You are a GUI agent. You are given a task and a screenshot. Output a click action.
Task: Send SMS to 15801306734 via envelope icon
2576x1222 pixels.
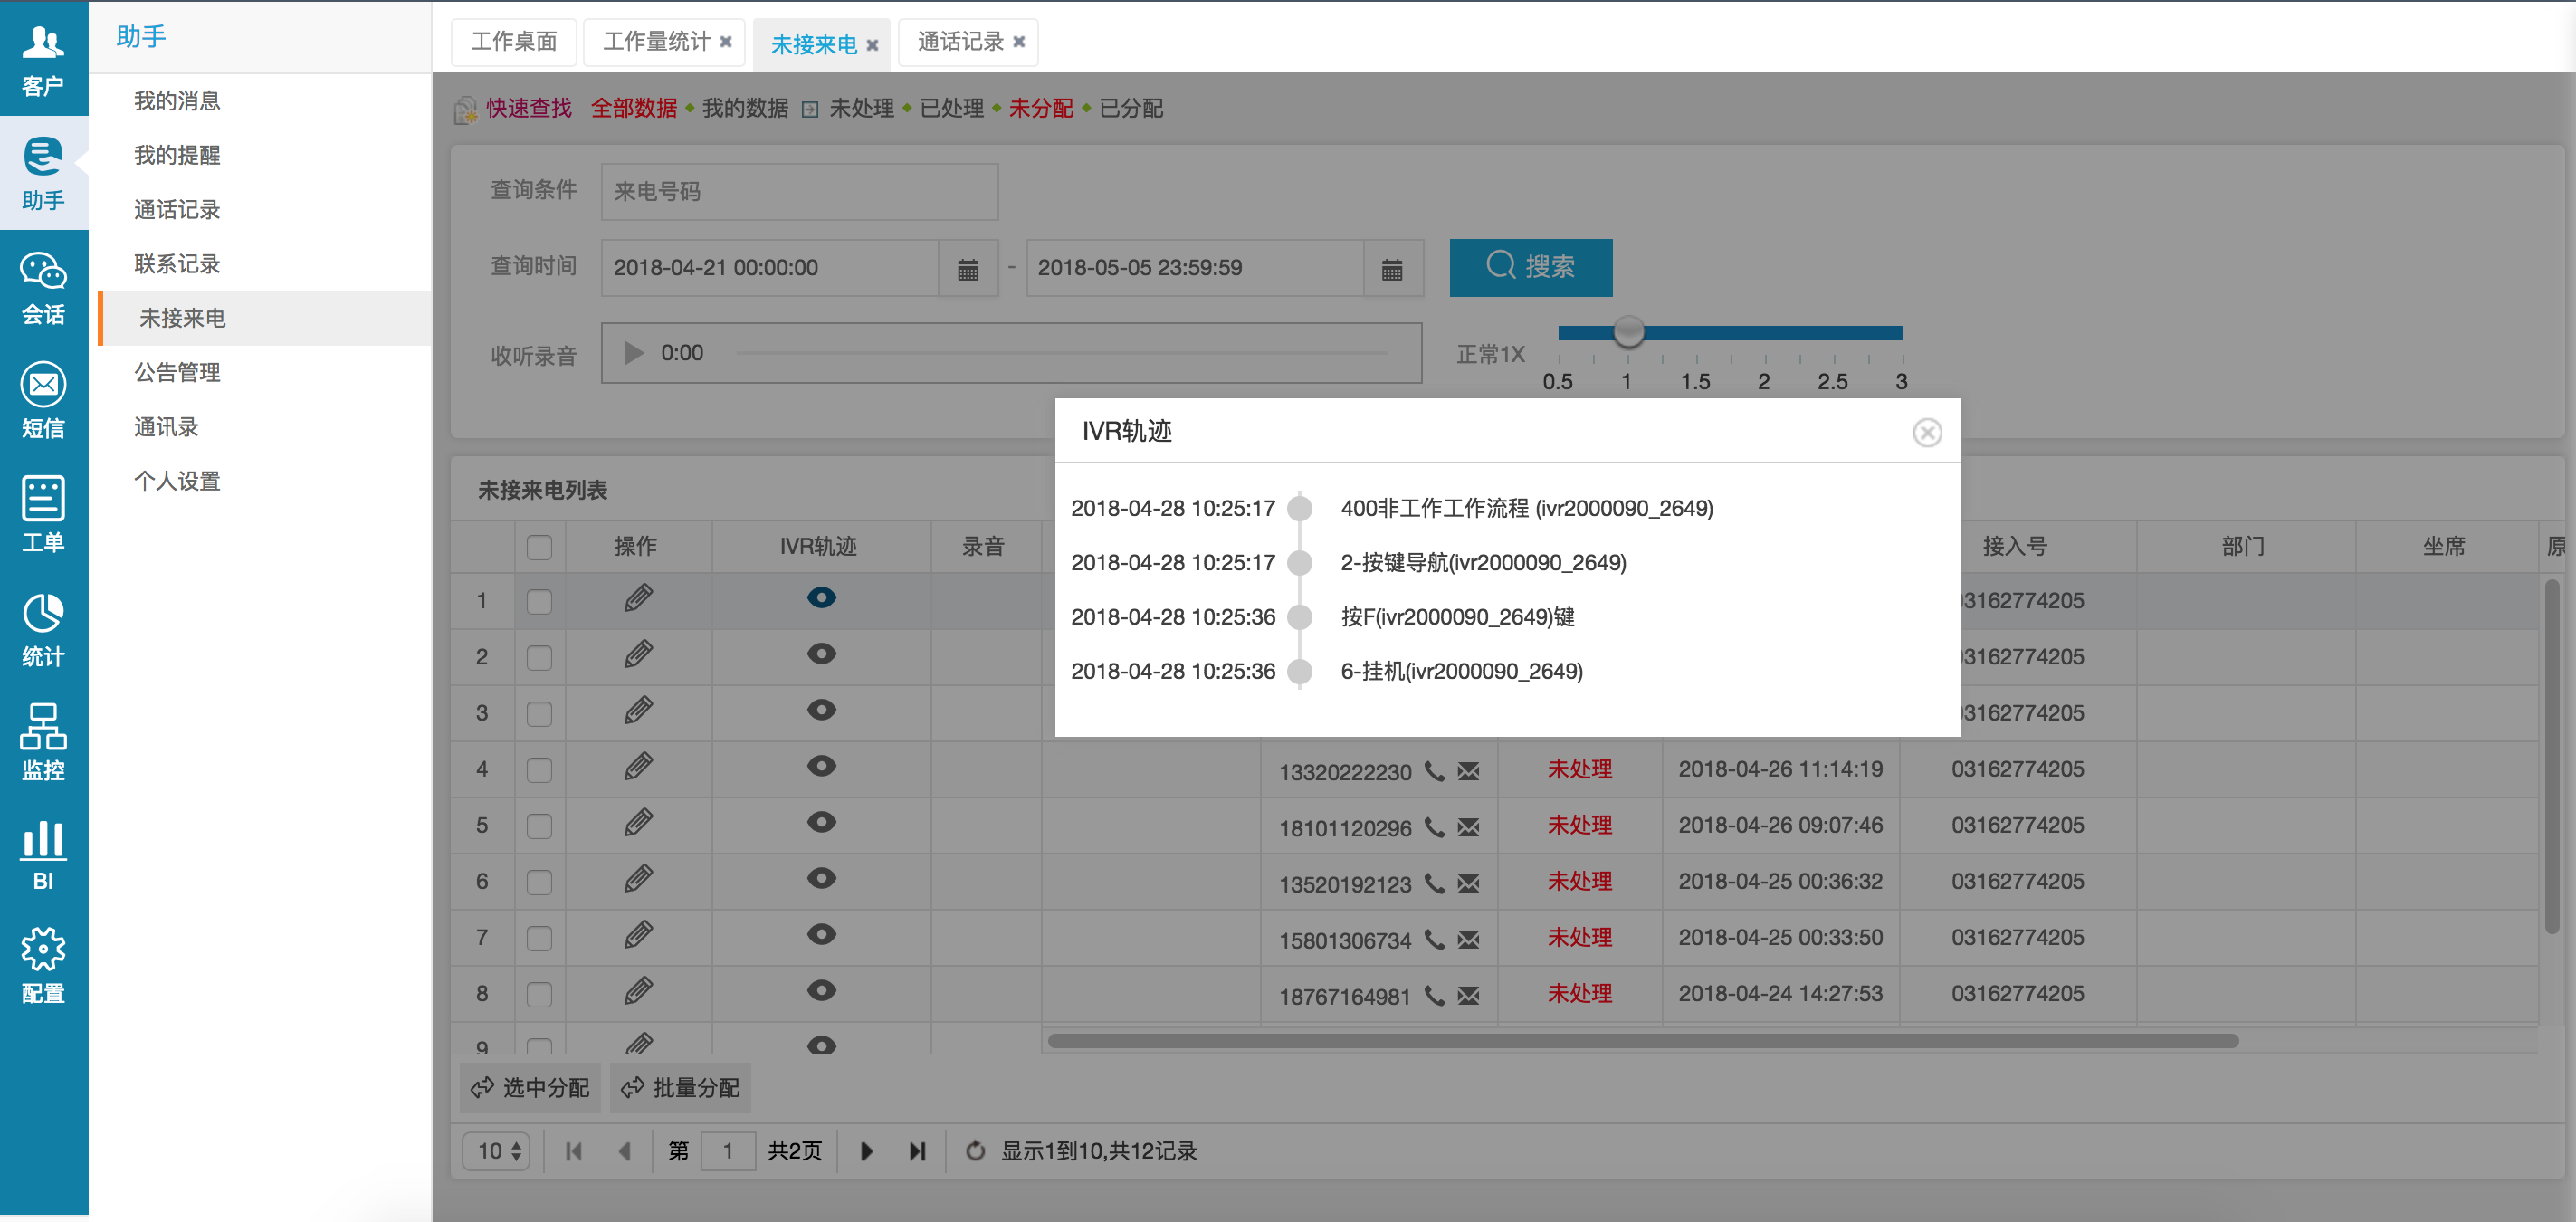[1467, 940]
